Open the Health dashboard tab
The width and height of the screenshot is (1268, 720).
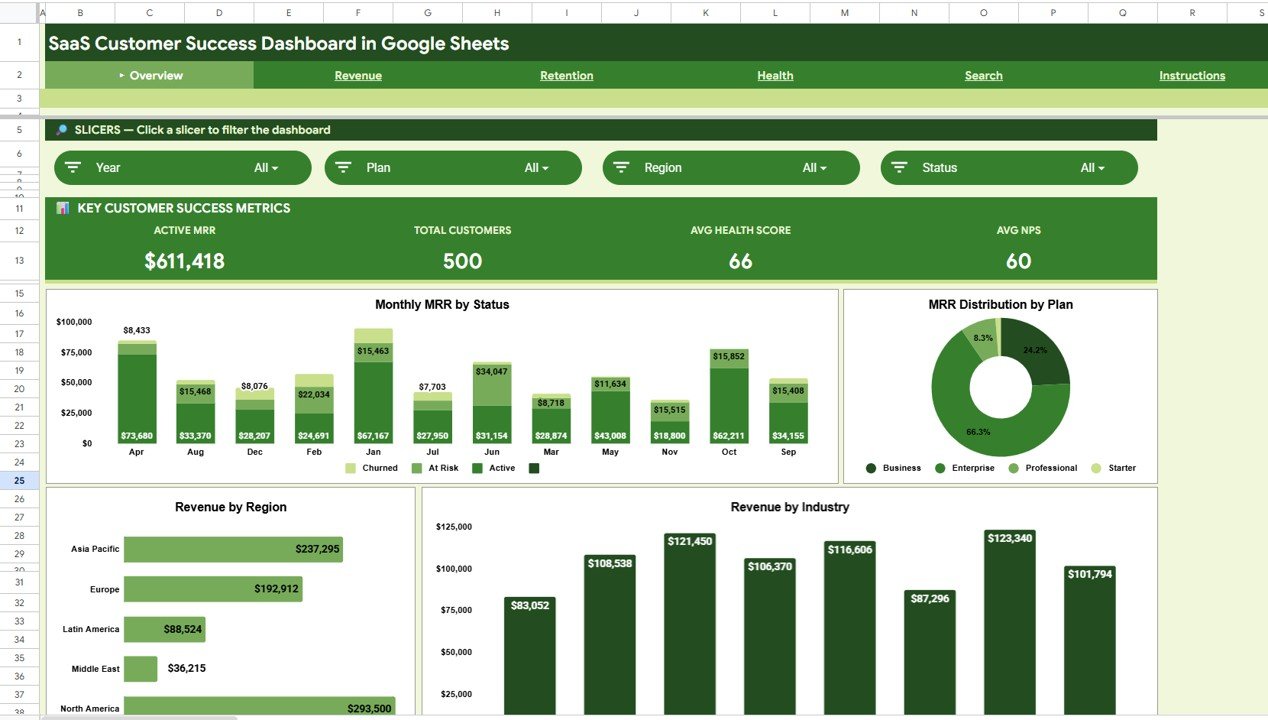click(775, 75)
